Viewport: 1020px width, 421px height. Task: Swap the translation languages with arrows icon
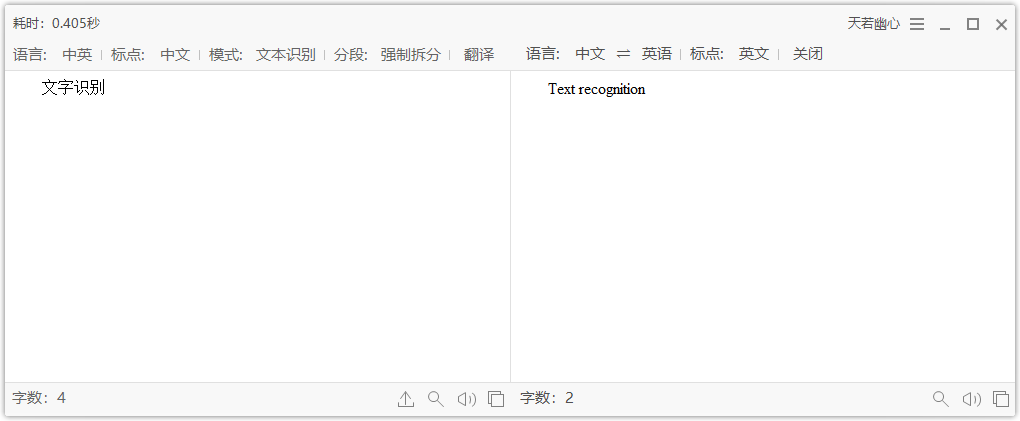tap(624, 54)
